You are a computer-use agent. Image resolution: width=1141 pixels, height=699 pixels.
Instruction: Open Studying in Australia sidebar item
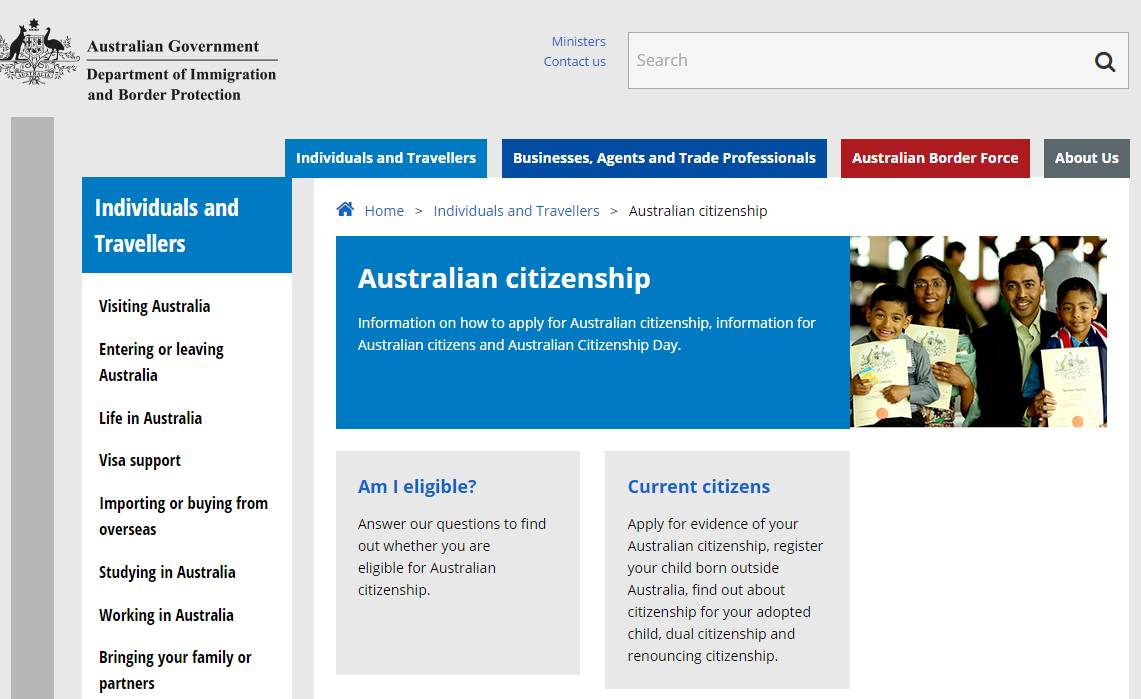click(x=167, y=572)
